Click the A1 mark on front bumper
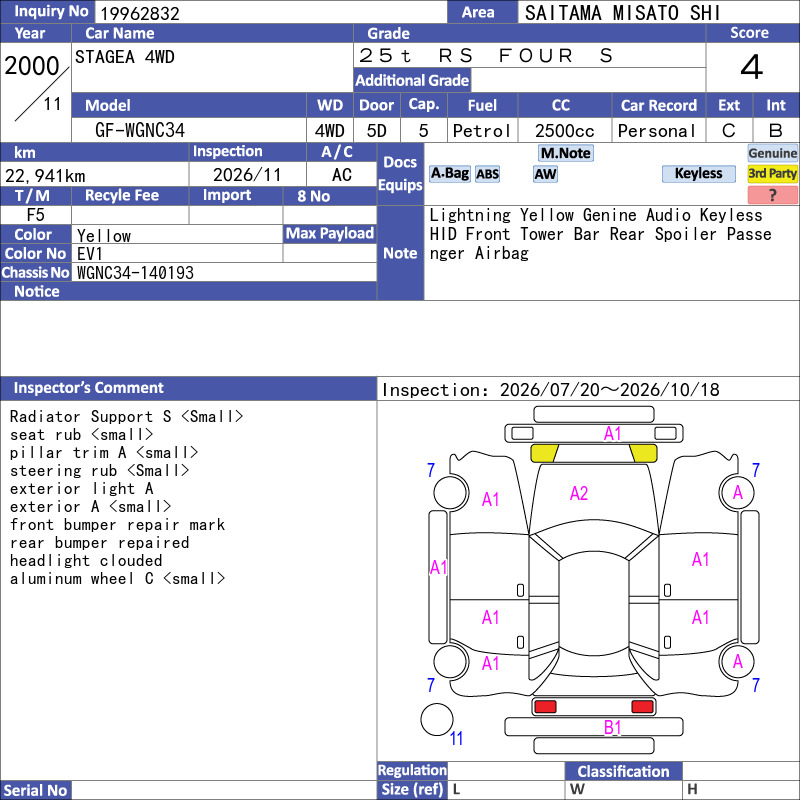 [612, 434]
